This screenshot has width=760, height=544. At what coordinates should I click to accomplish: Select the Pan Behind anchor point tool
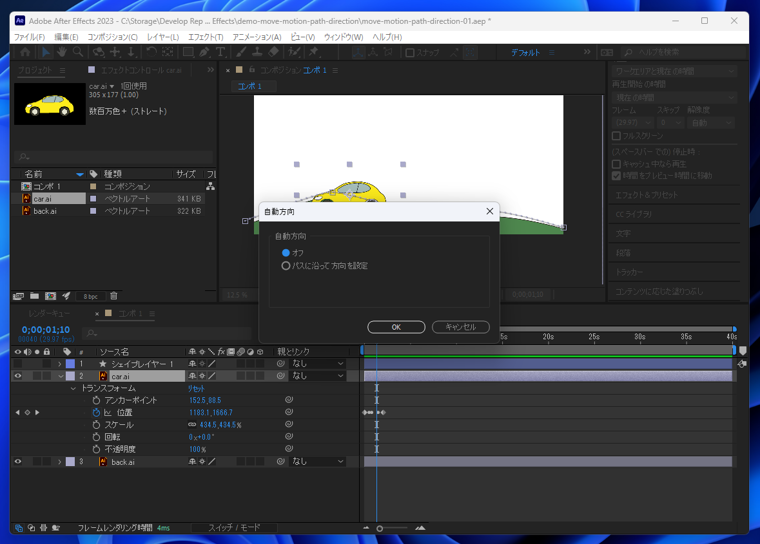click(x=167, y=52)
